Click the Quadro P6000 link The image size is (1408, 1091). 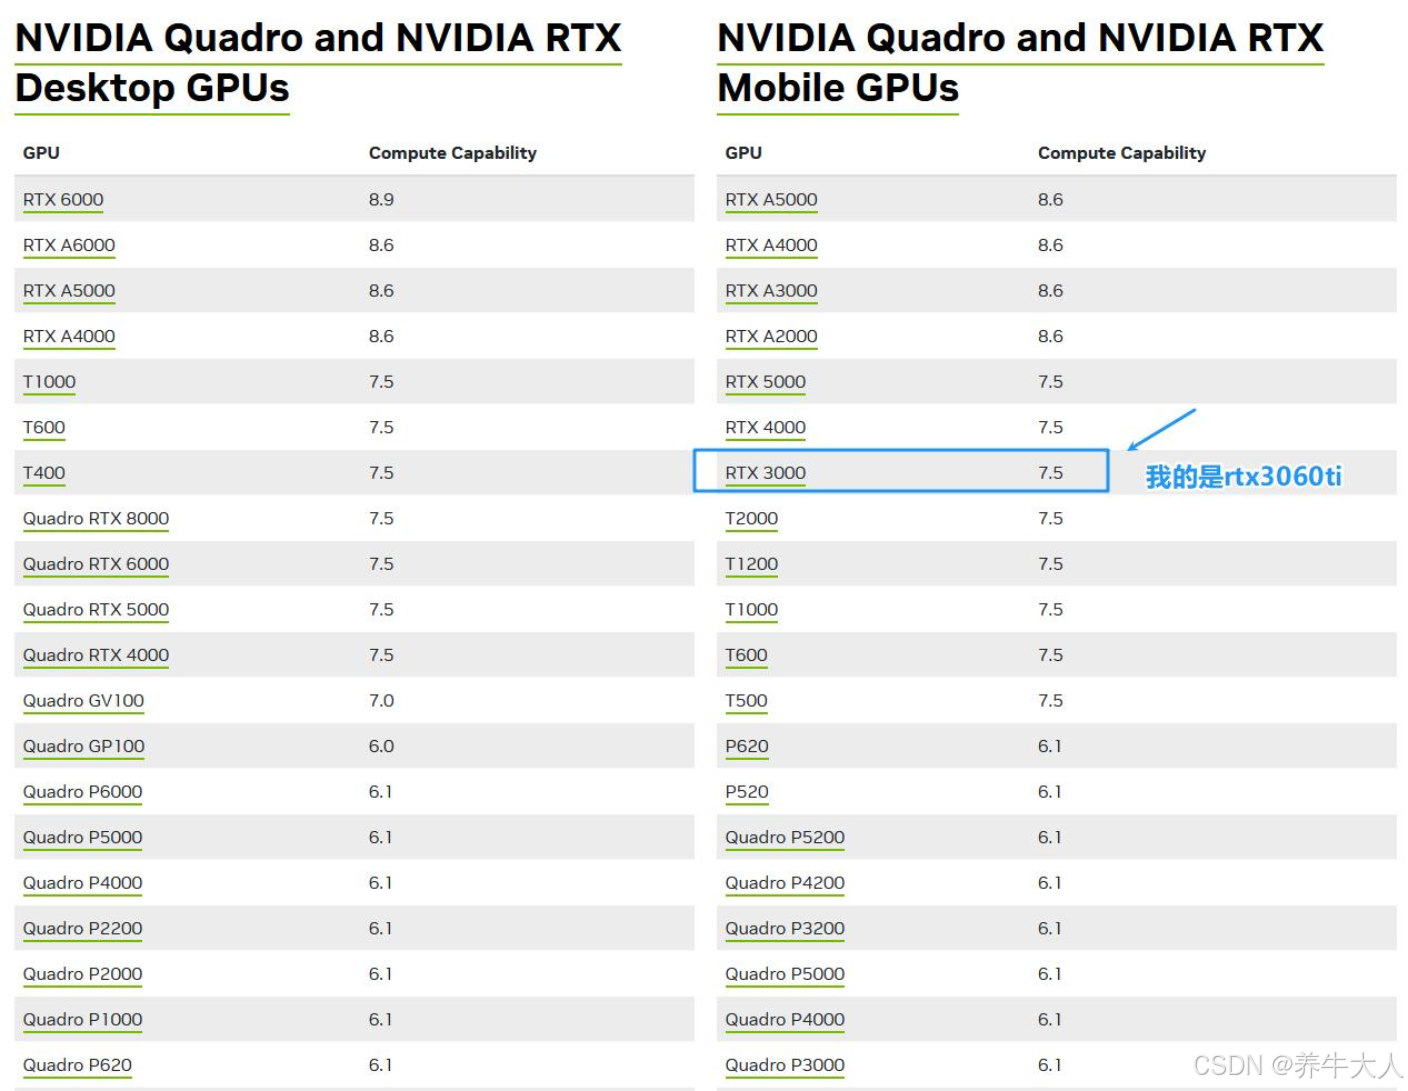coord(83,791)
